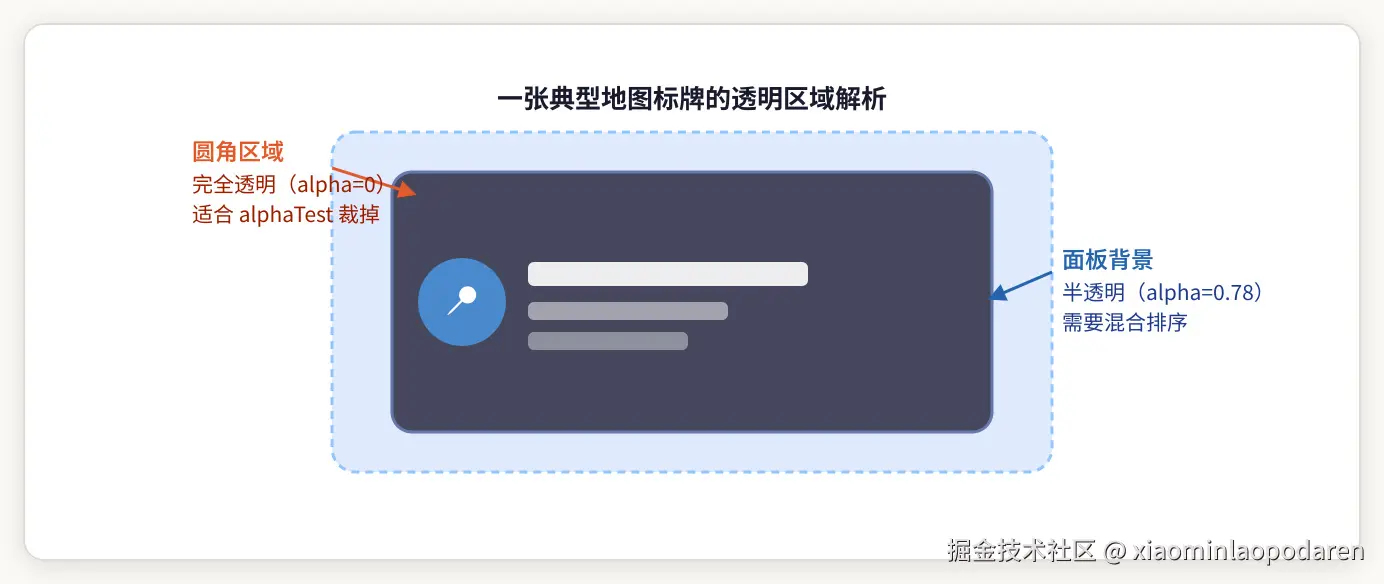The height and width of the screenshot is (584, 1384).
Task: Click the white title placeholder bar
Action: (668, 274)
